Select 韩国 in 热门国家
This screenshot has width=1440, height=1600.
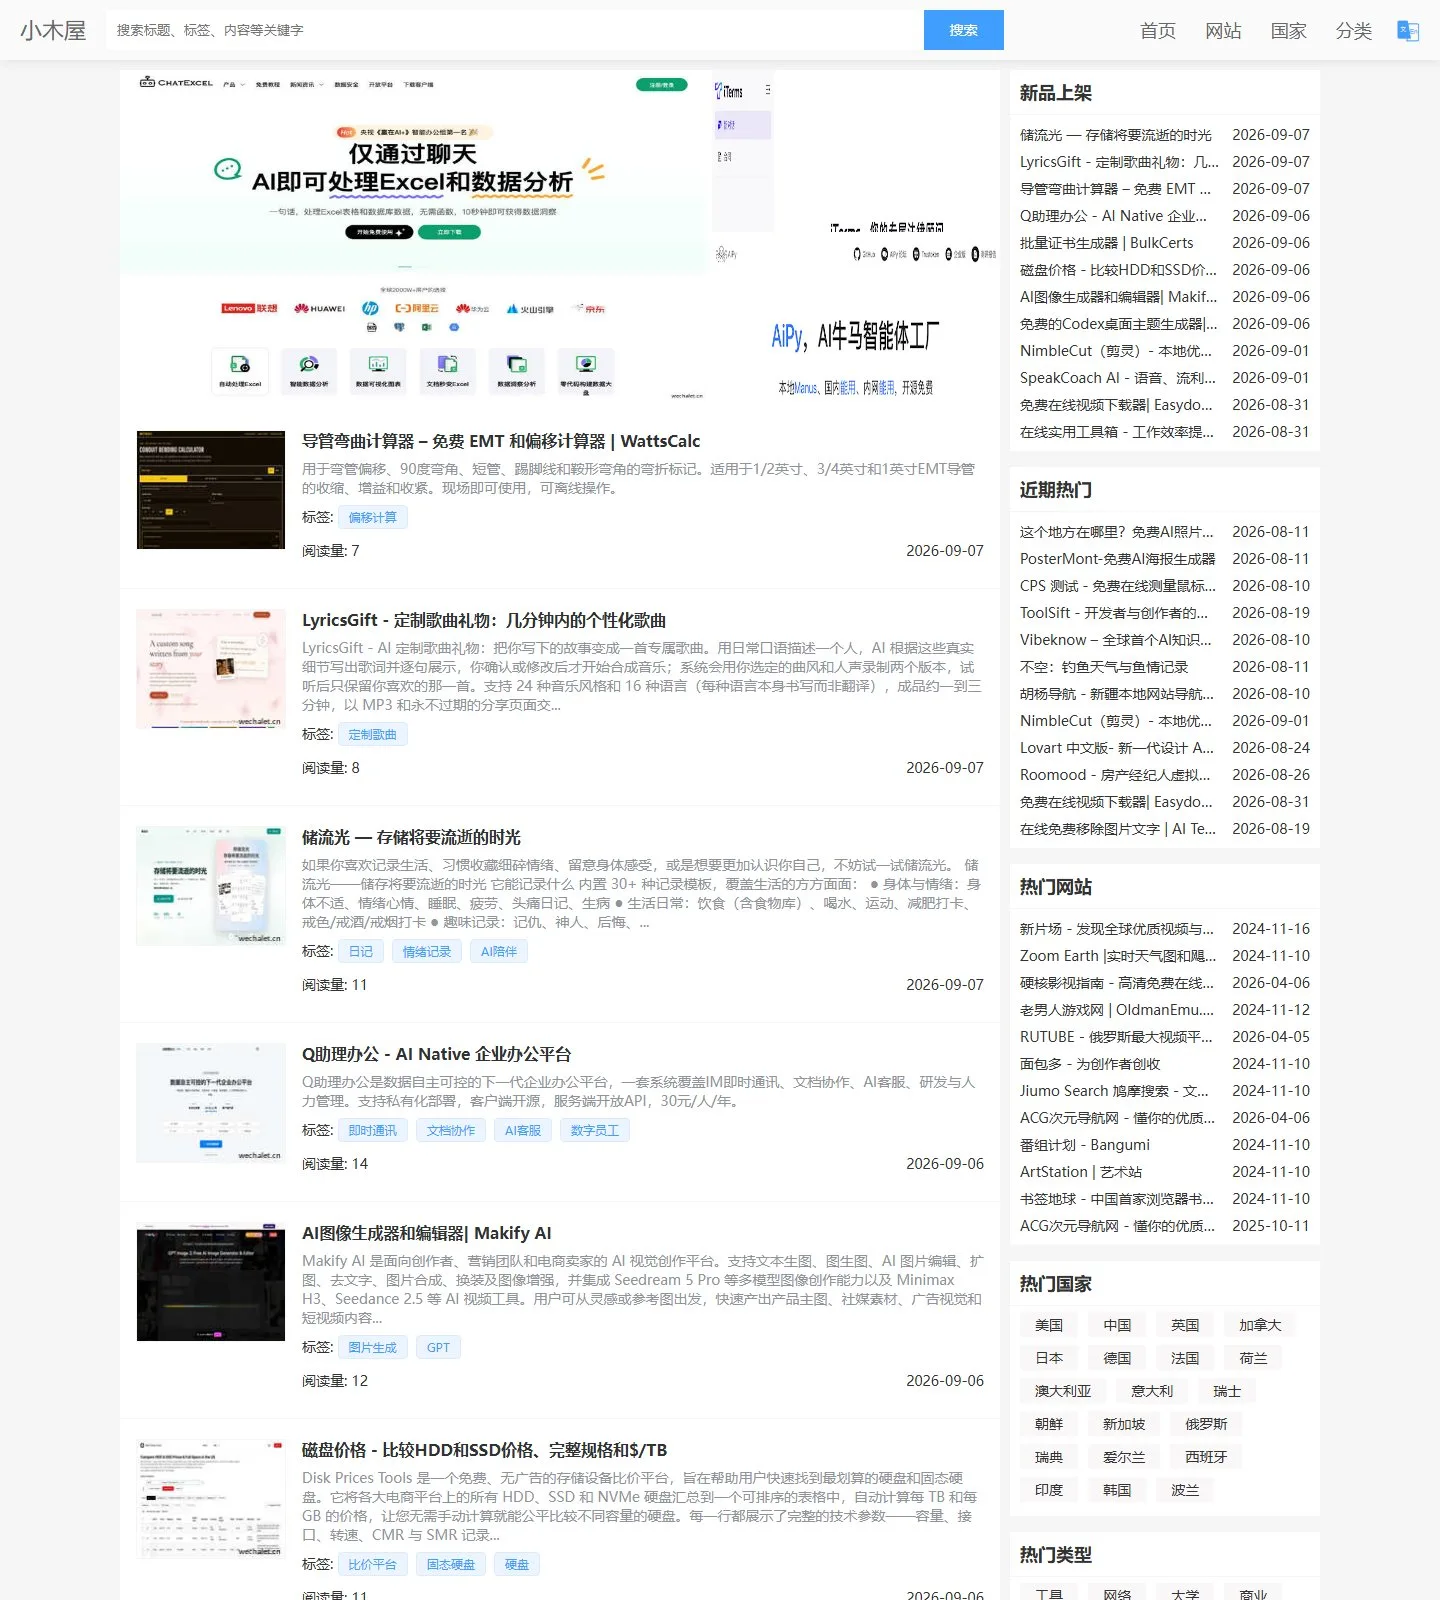[x=1117, y=1490]
